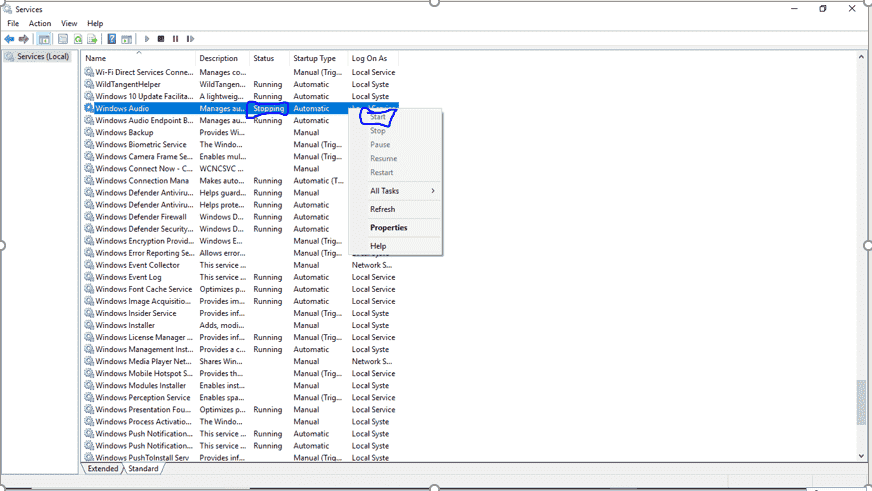Click the blue Help question-mark toolbar icon
Image resolution: width=872 pixels, height=491 pixels.
(112, 39)
